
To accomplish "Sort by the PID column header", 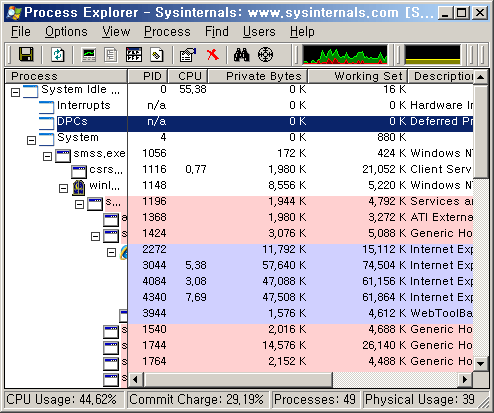I will [147, 76].
